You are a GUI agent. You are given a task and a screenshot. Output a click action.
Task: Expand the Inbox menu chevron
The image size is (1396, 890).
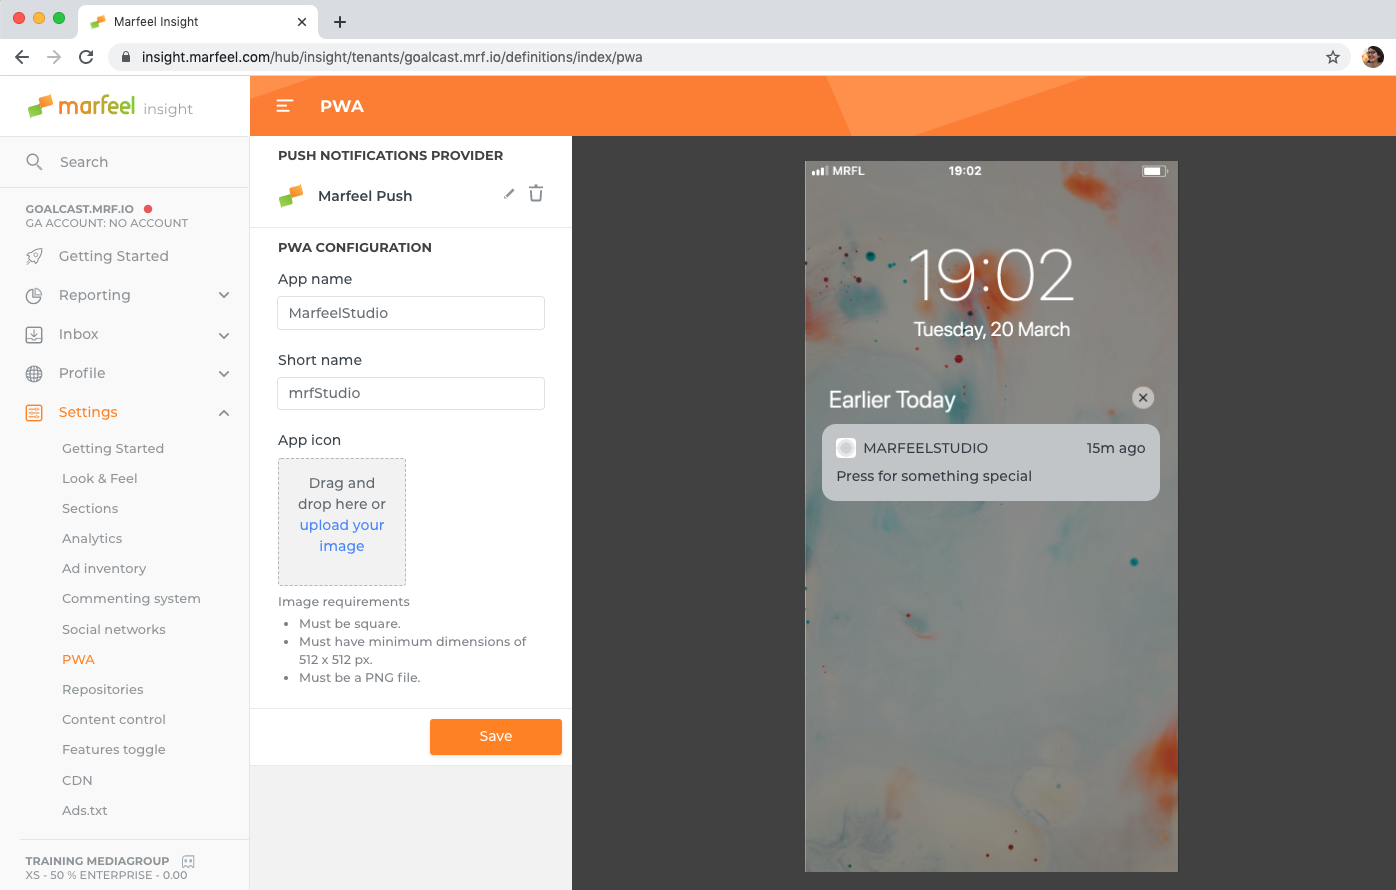(224, 335)
